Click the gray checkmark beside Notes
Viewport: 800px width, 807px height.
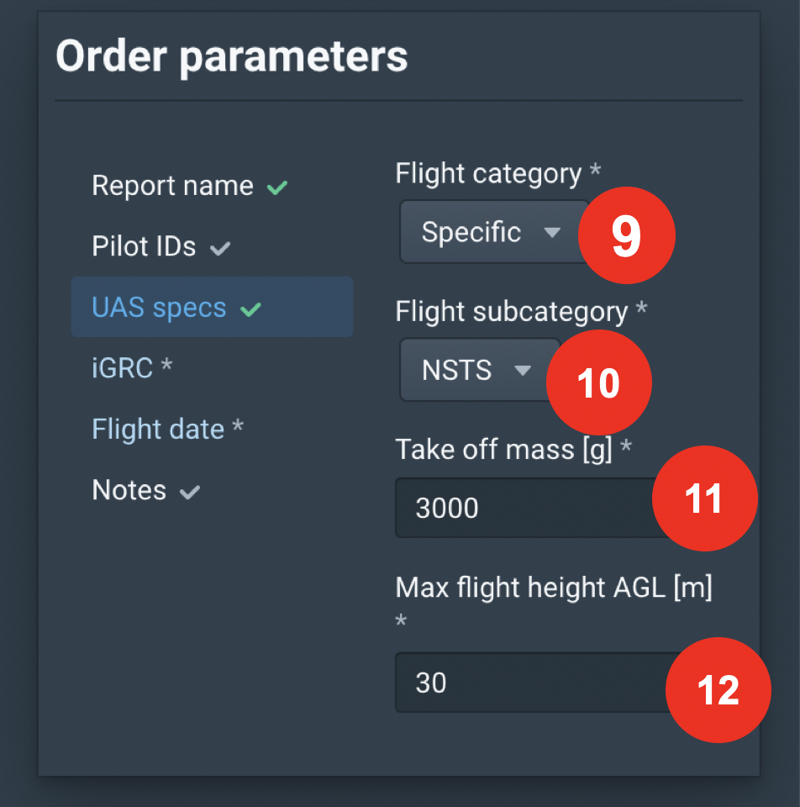tap(190, 491)
